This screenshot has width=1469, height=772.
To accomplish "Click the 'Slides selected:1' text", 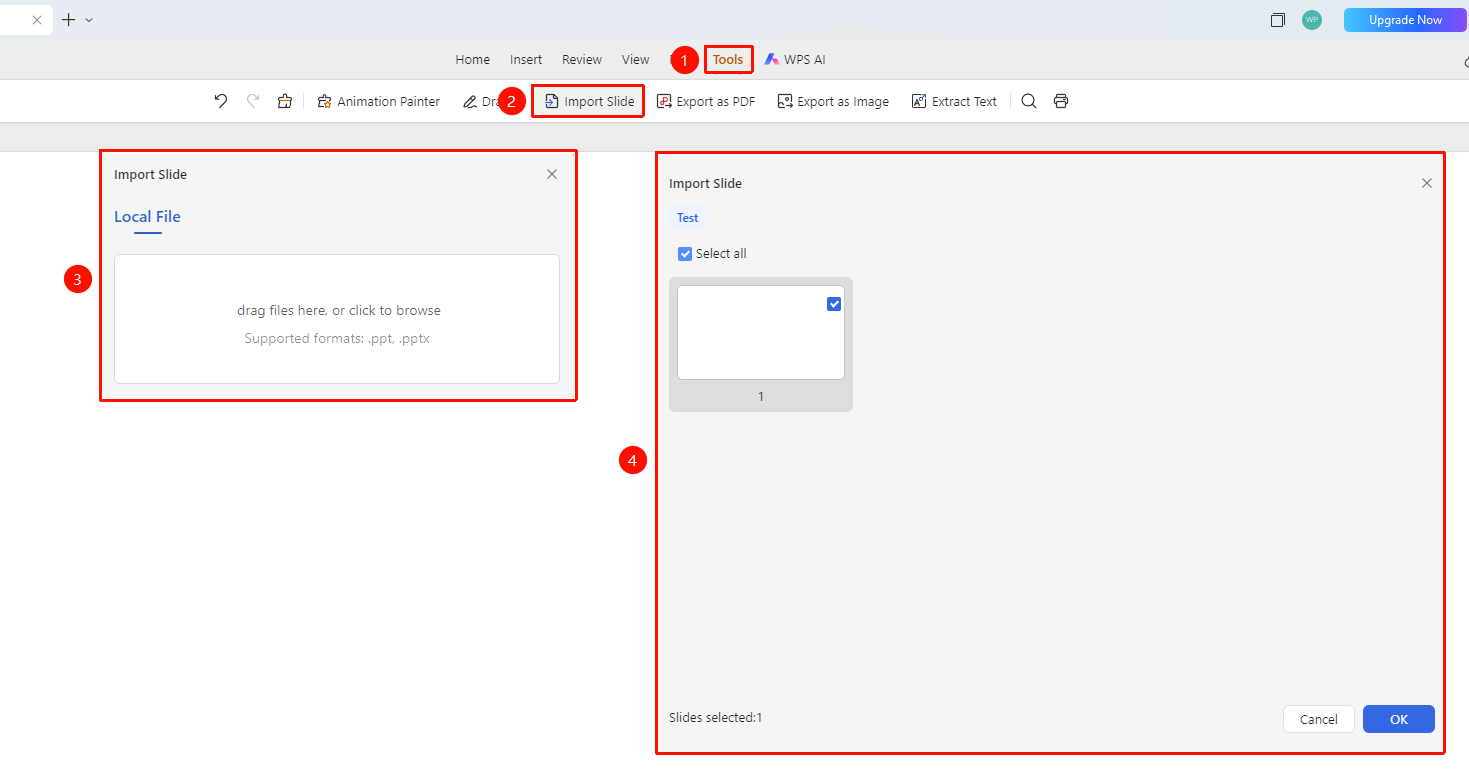I will [715, 718].
